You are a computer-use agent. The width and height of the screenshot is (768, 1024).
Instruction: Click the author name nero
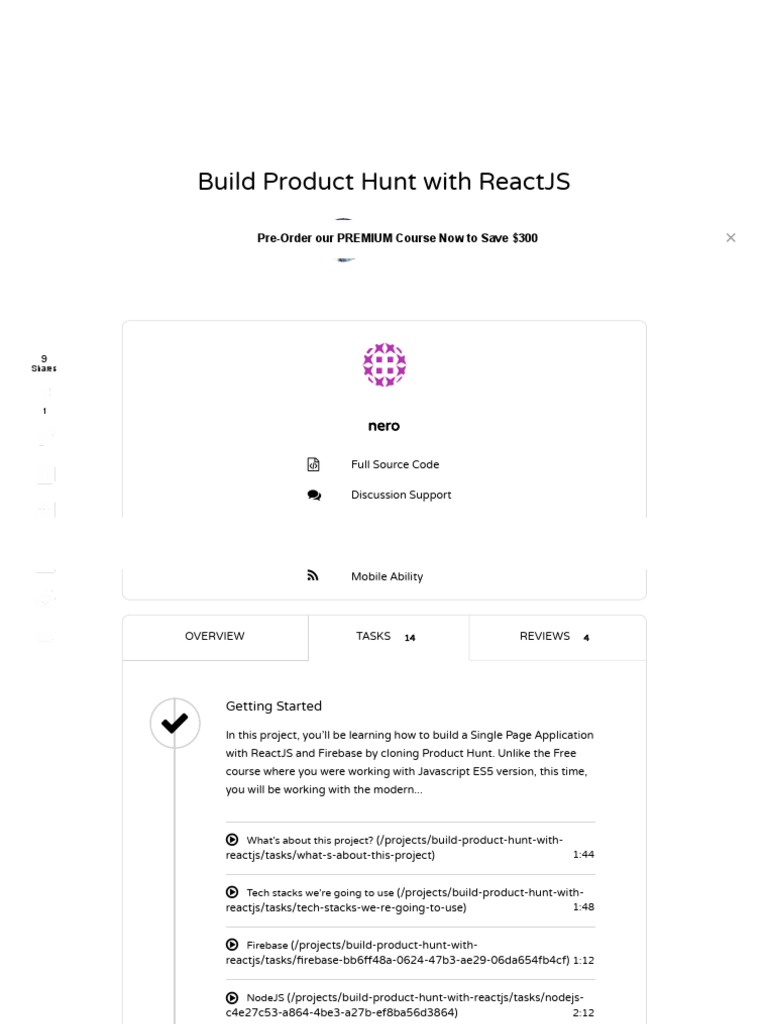(384, 426)
